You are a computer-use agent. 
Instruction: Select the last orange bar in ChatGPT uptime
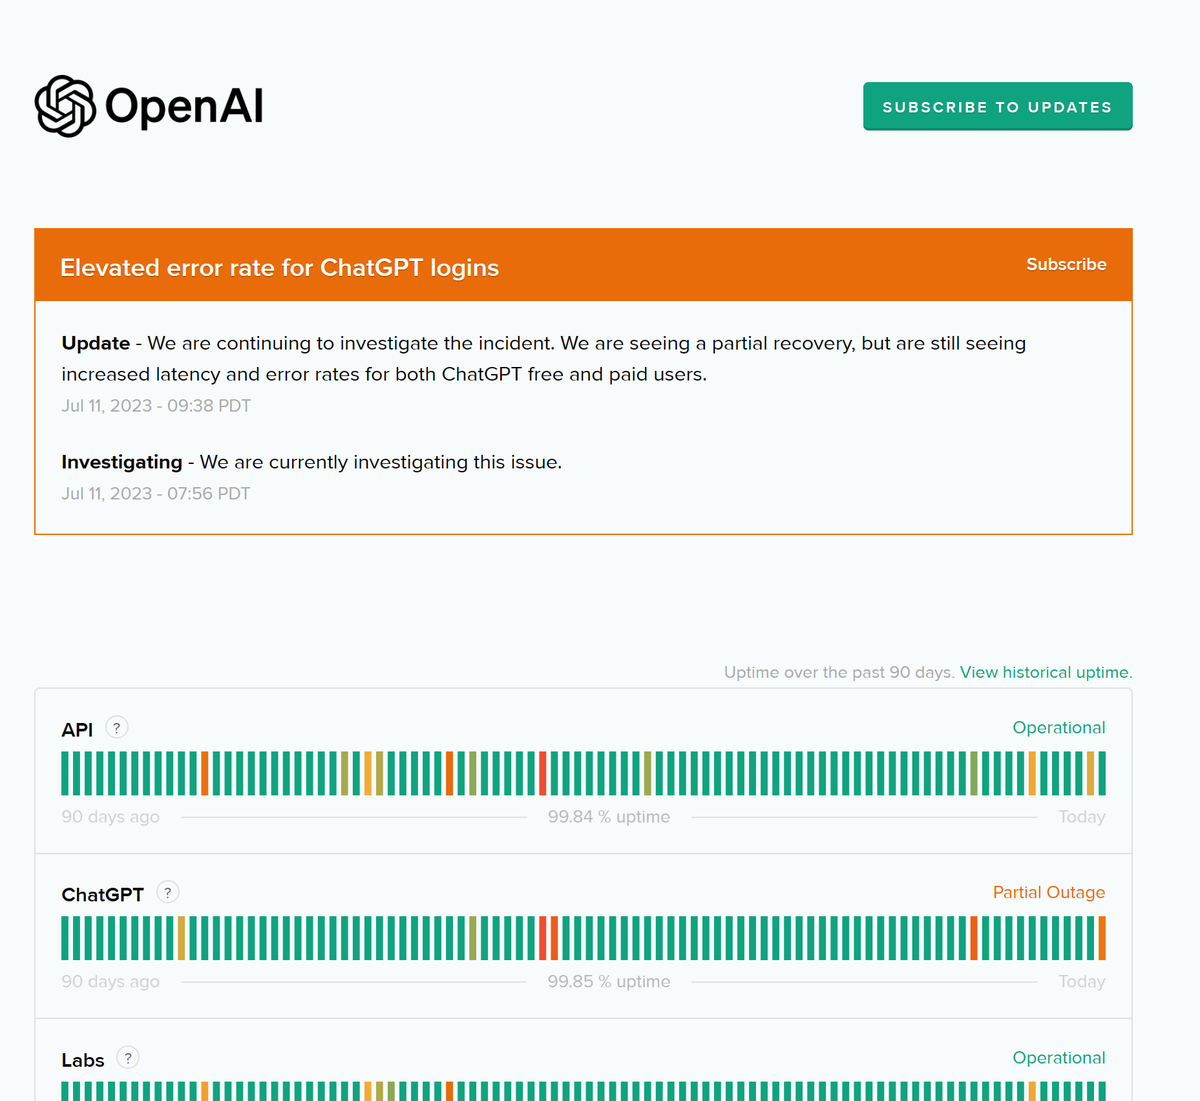[1102, 939]
